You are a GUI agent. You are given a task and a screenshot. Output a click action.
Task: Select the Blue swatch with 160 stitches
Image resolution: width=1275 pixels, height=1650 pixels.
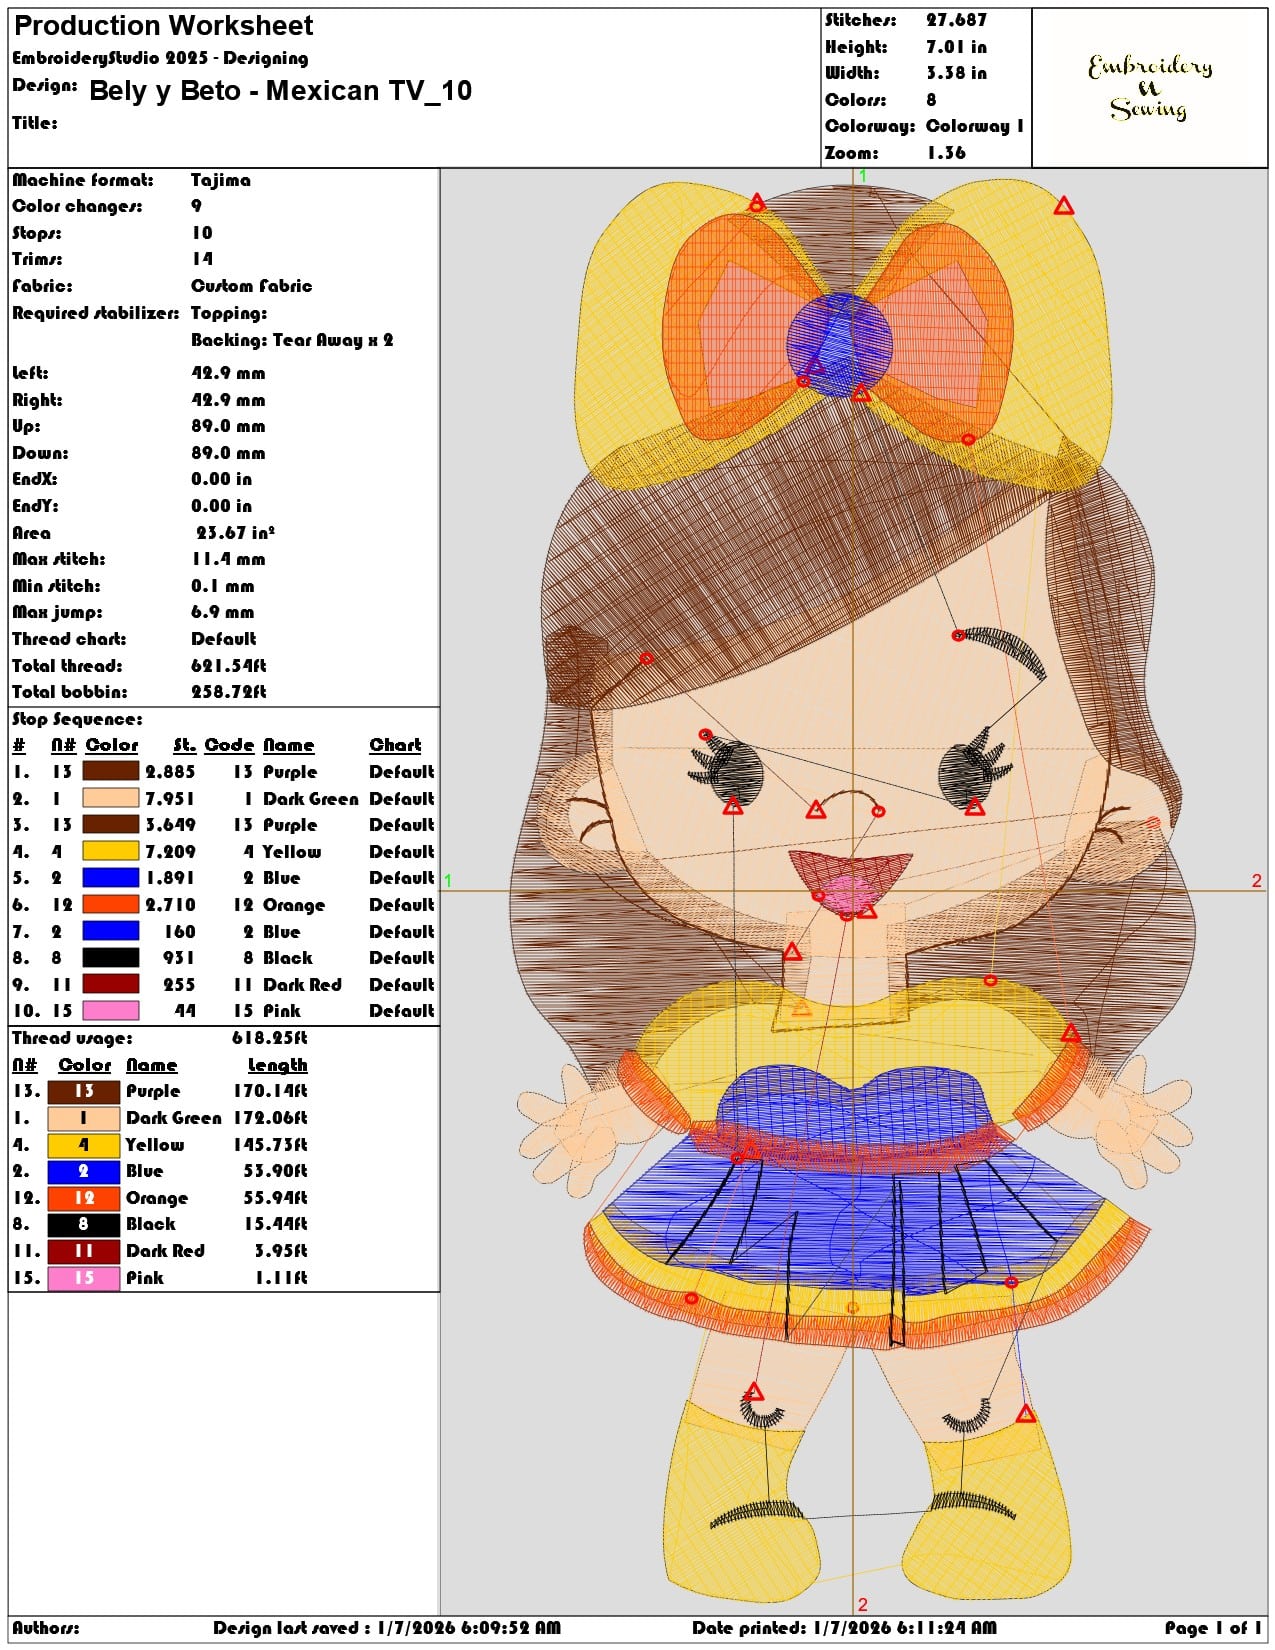[110, 931]
